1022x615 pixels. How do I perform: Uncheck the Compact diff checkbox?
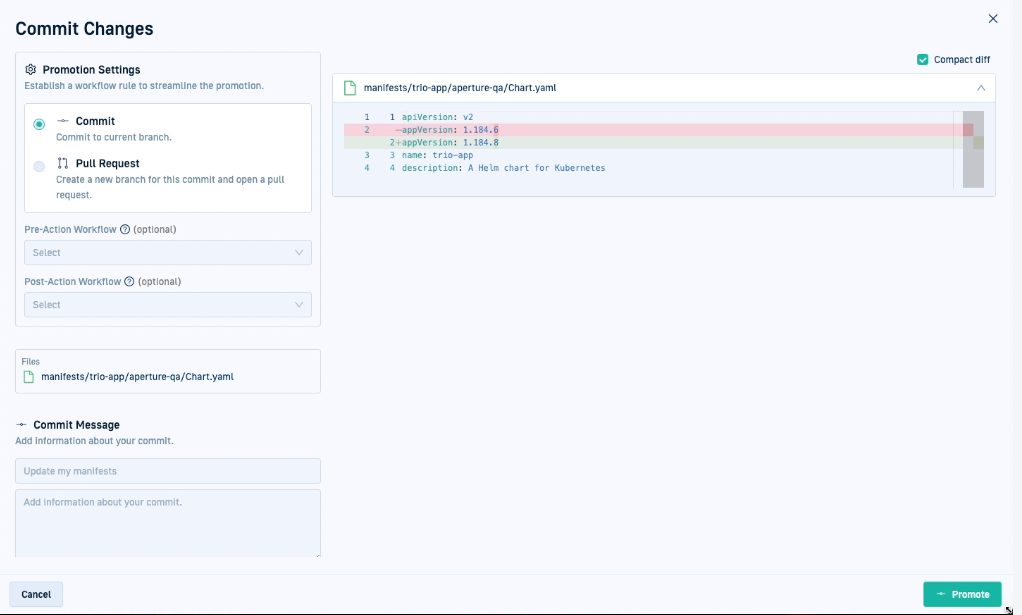coord(922,60)
